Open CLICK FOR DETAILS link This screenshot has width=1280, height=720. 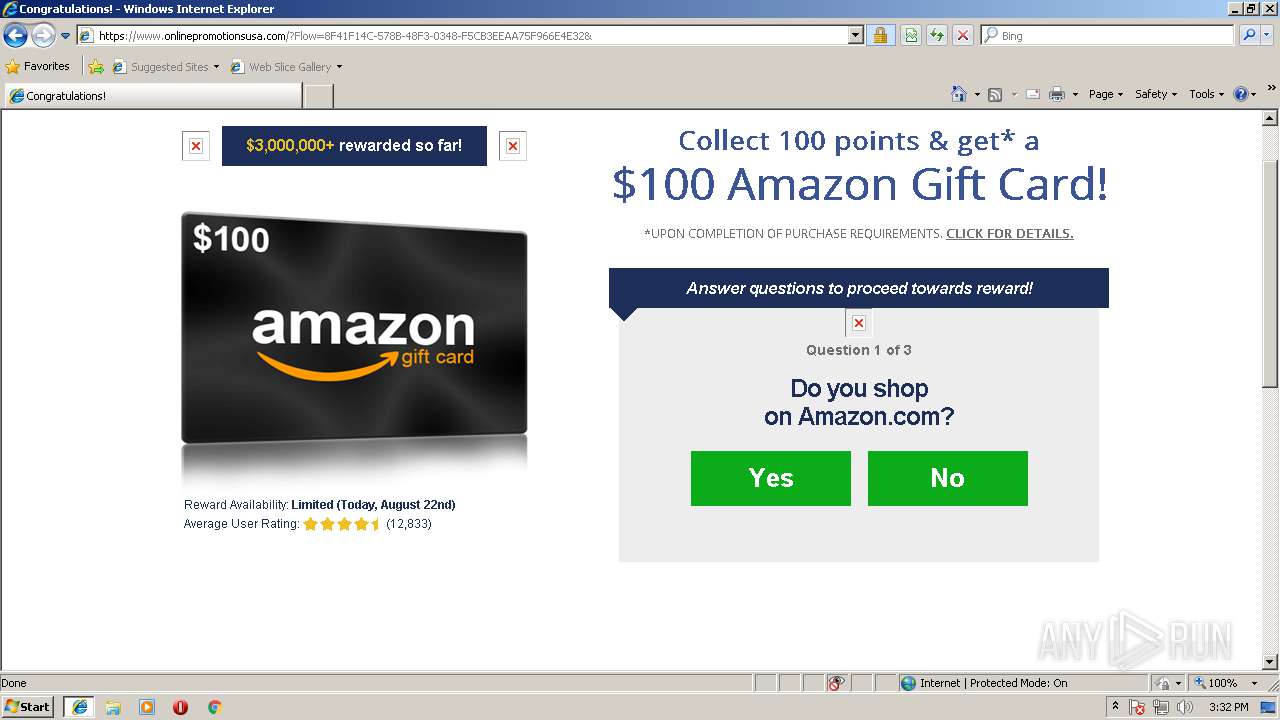(x=1010, y=234)
